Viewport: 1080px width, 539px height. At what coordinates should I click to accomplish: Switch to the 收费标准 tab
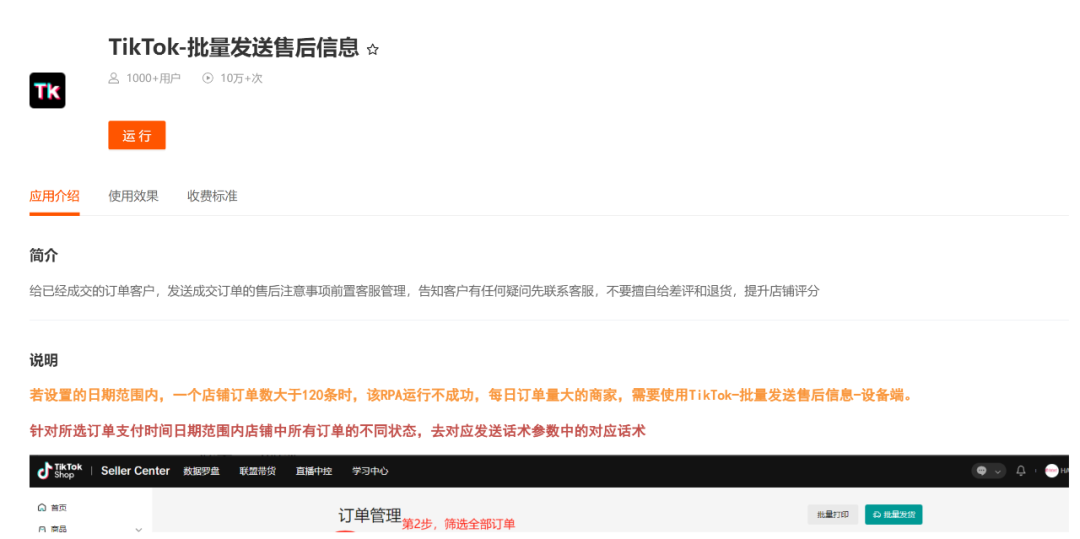click(x=212, y=196)
